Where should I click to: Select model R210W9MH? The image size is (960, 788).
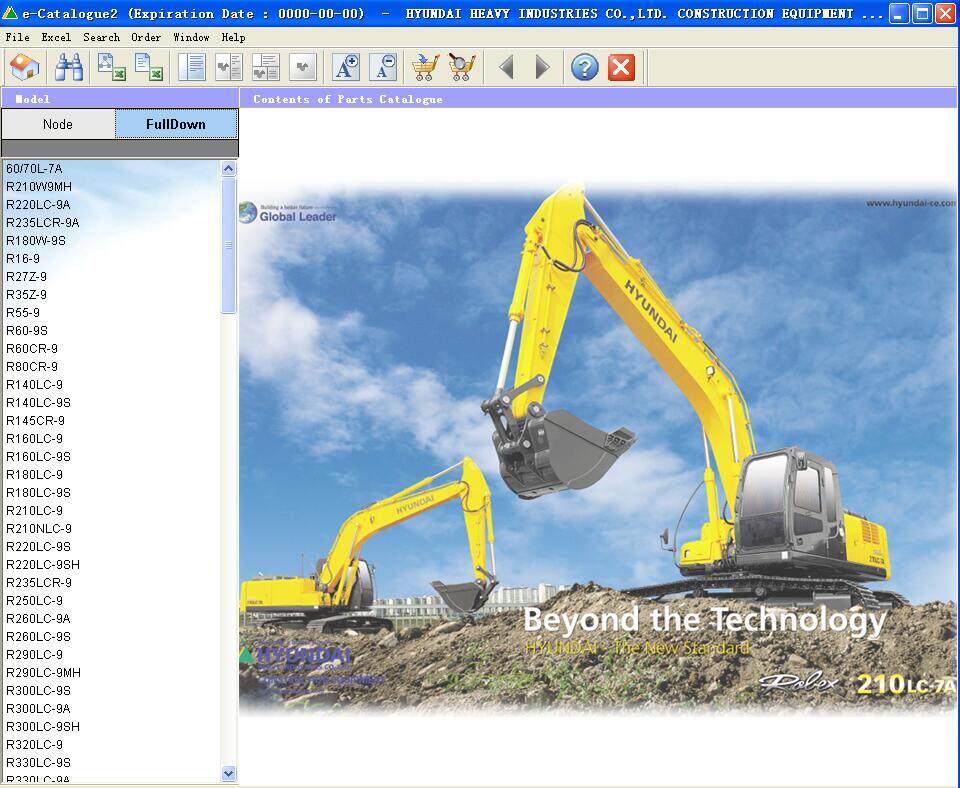[x=39, y=187]
